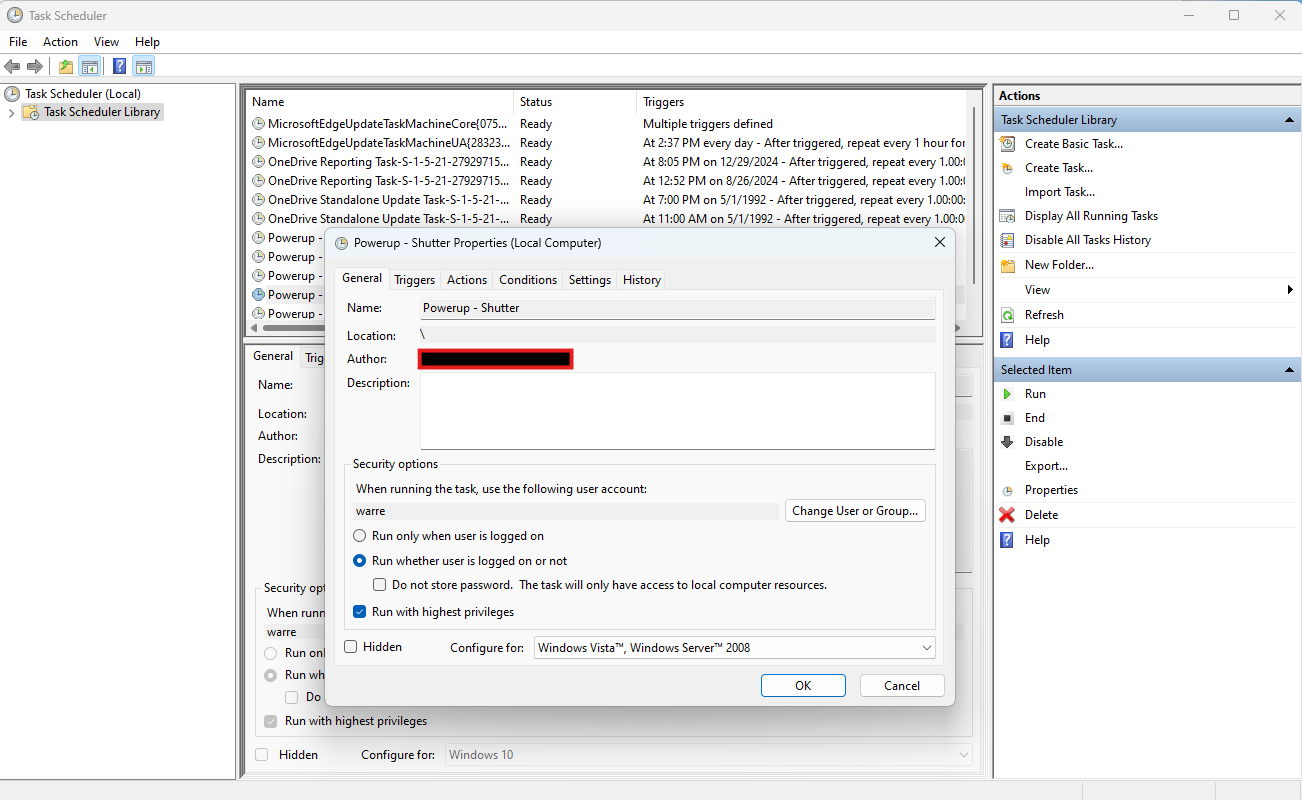Screen dimensions: 1302x800
Task: Click the task list horizontal scrollbar right arrow
Action: 959,328
